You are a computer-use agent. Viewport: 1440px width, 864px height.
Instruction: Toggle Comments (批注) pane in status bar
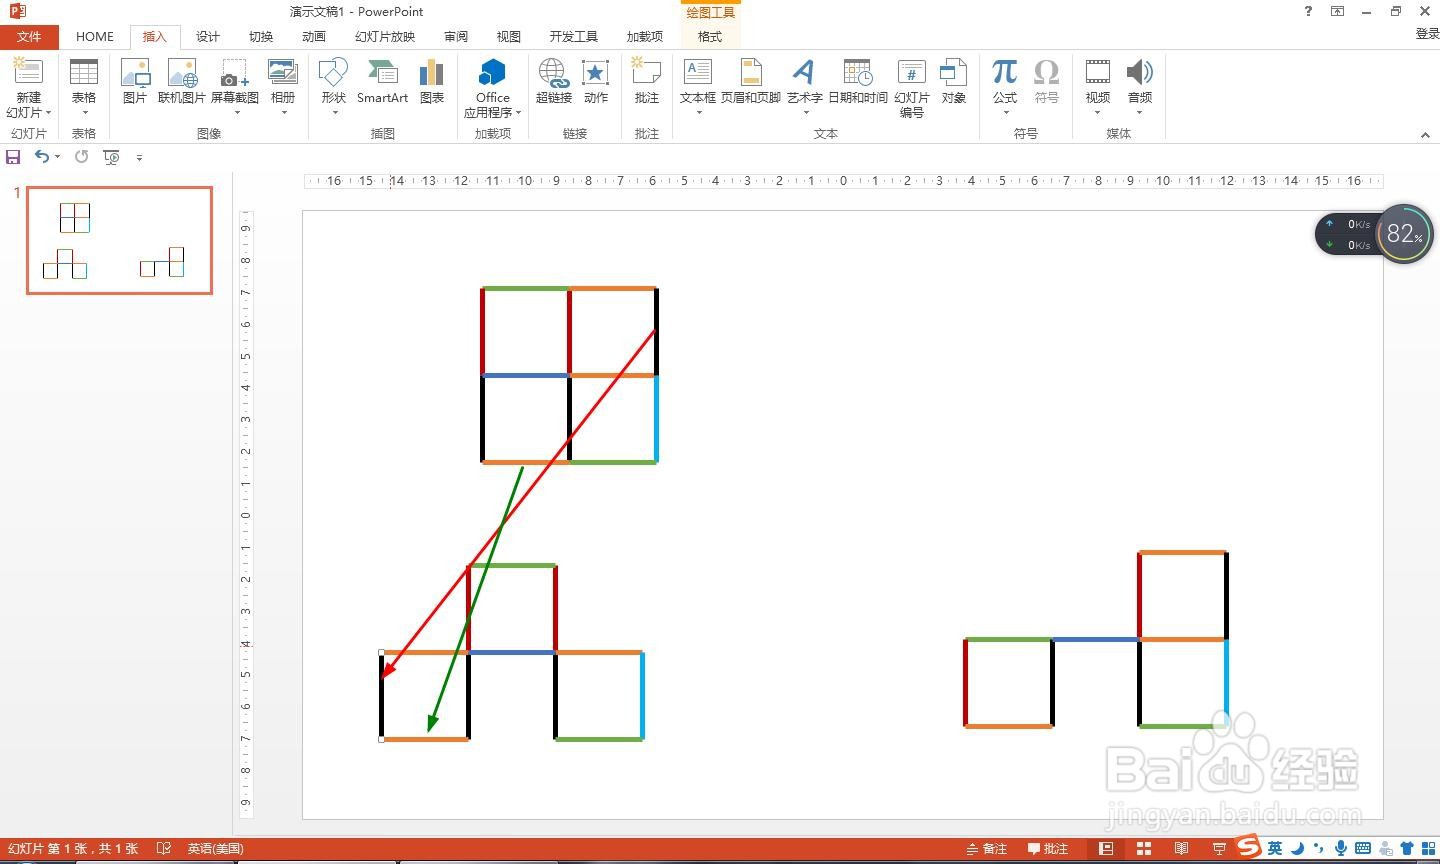click(x=1048, y=848)
